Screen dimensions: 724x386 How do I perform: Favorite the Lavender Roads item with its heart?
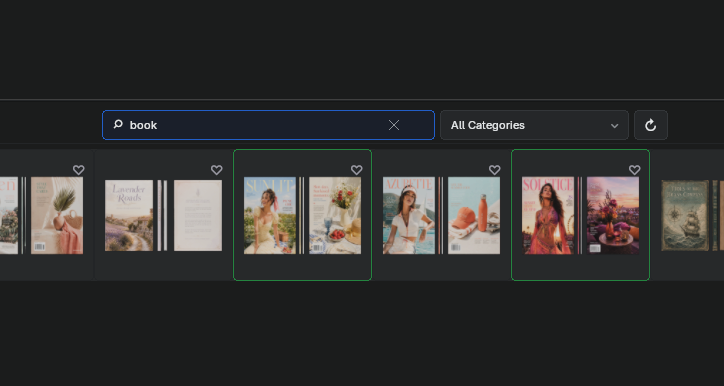coord(217,170)
